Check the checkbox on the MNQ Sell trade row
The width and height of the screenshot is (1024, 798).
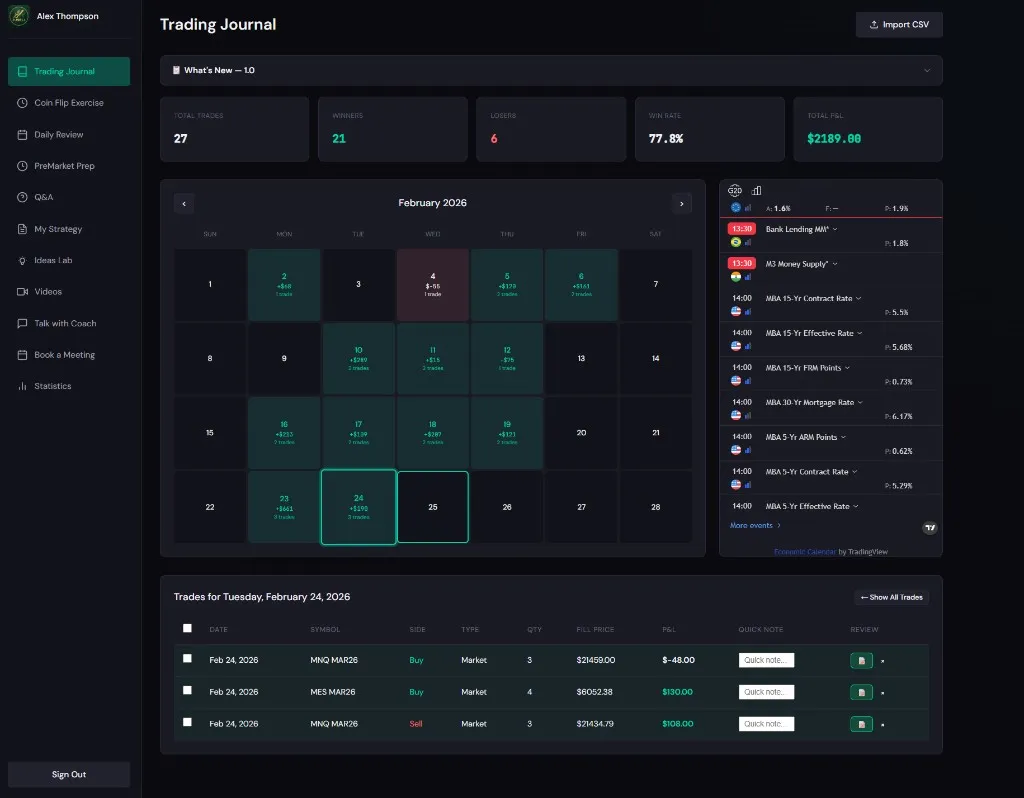coord(187,723)
